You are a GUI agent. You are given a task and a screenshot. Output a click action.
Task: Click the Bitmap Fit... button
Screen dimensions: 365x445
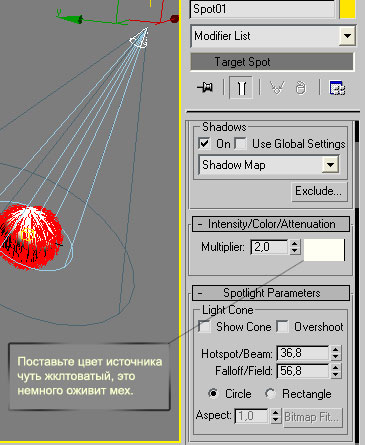[313, 417]
